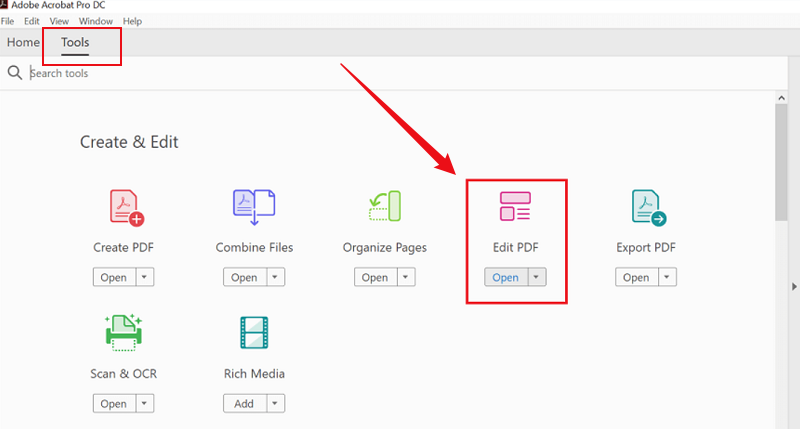Expand the Combine Files dropdown arrow
800x429 pixels.
pyautogui.click(x=275, y=277)
